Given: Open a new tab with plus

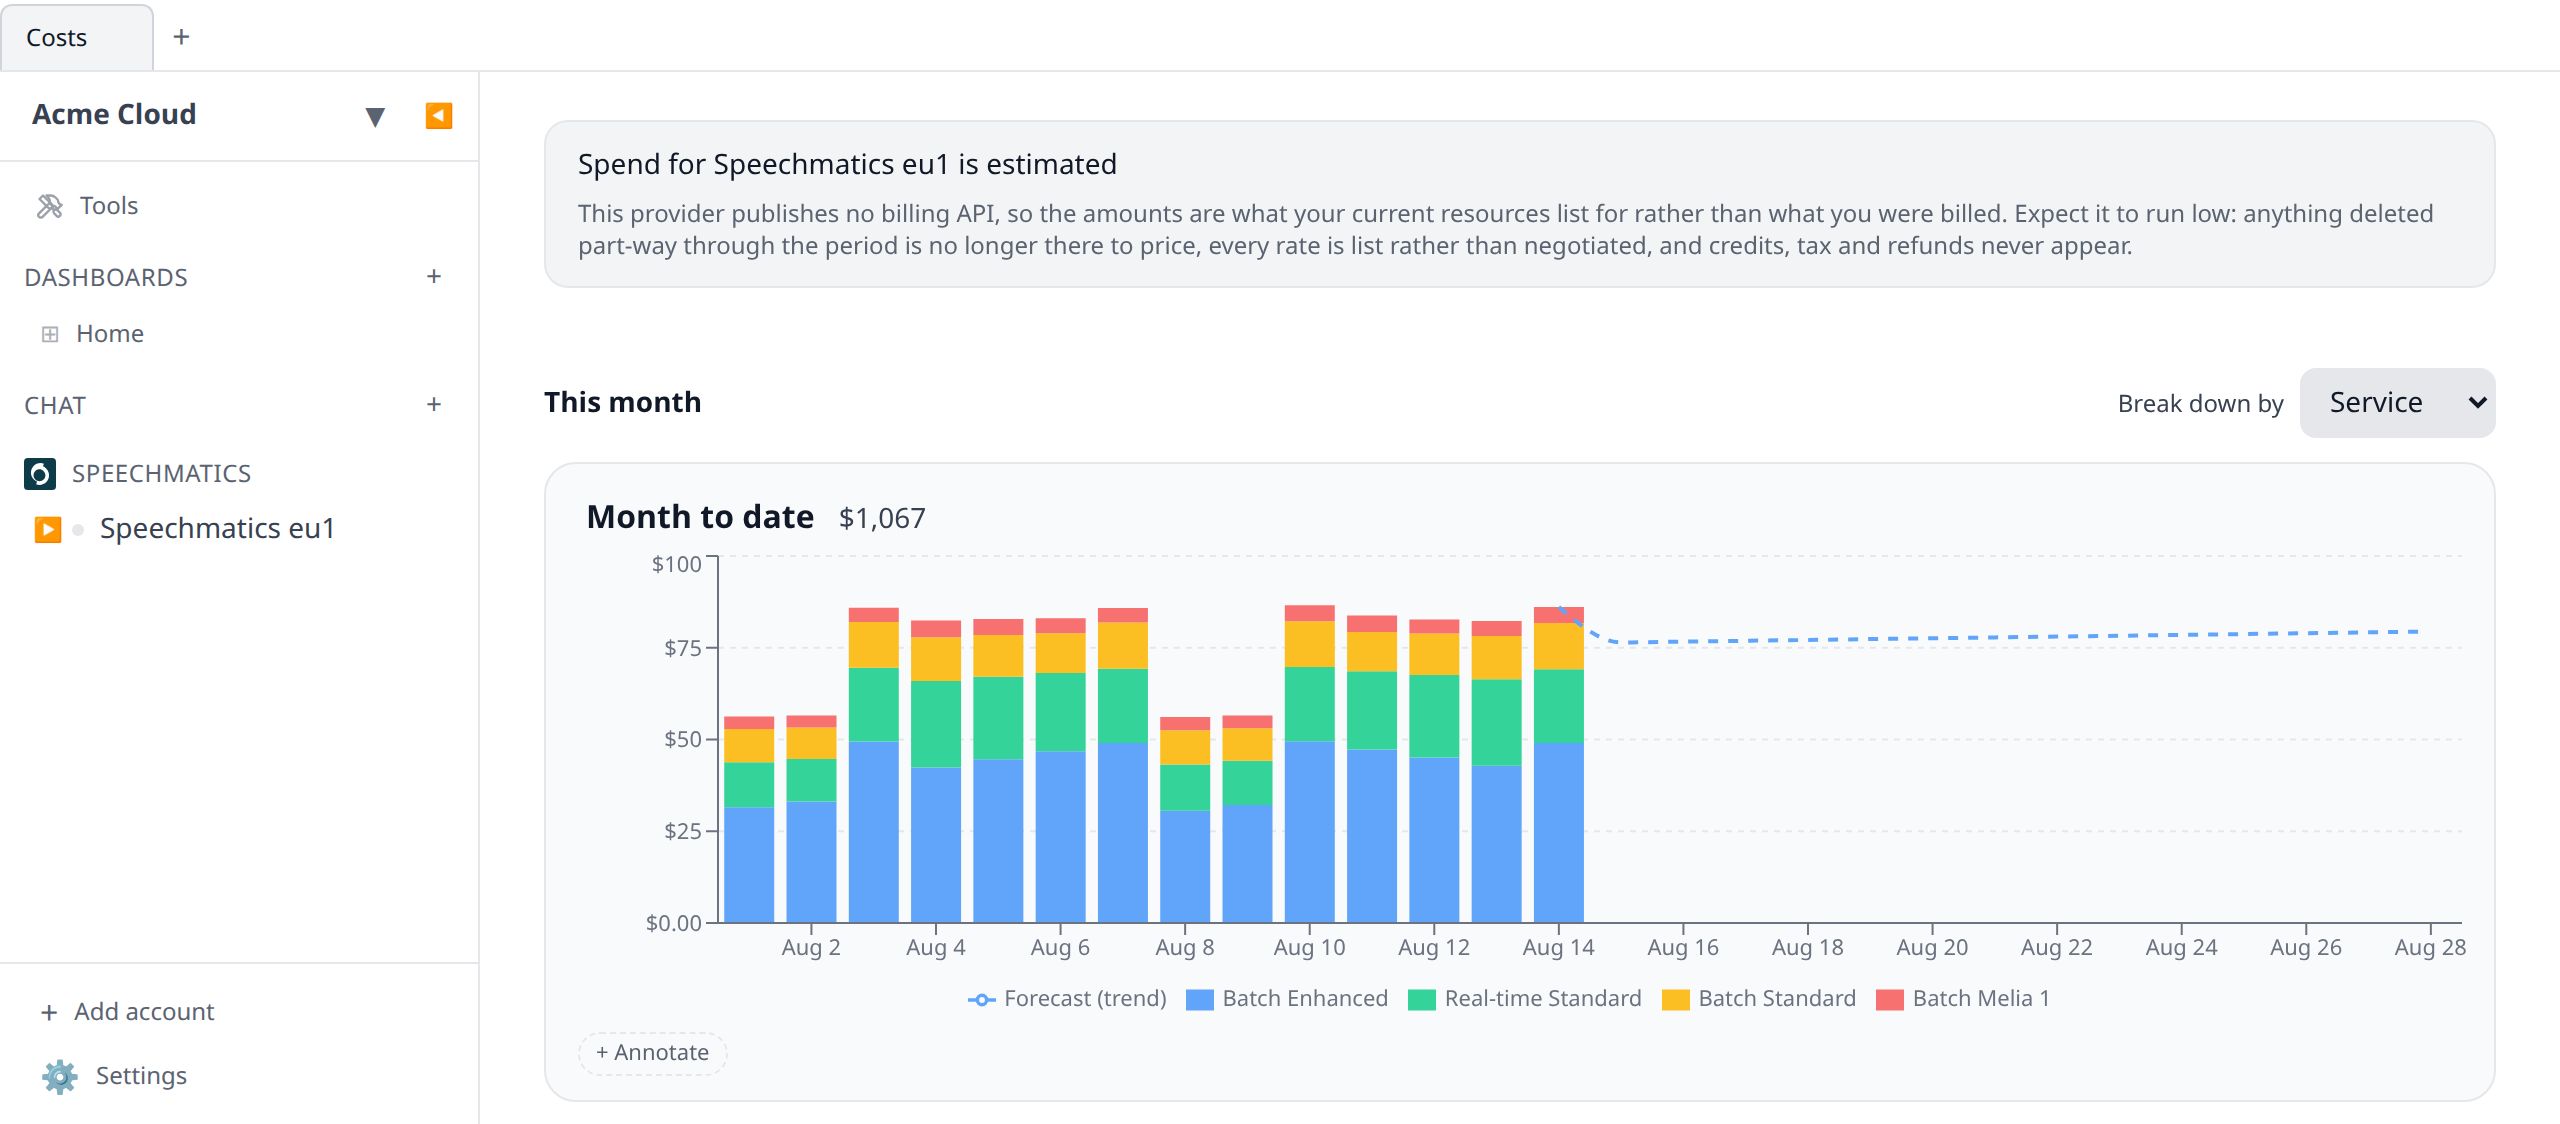Looking at the screenshot, I should click(181, 37).
